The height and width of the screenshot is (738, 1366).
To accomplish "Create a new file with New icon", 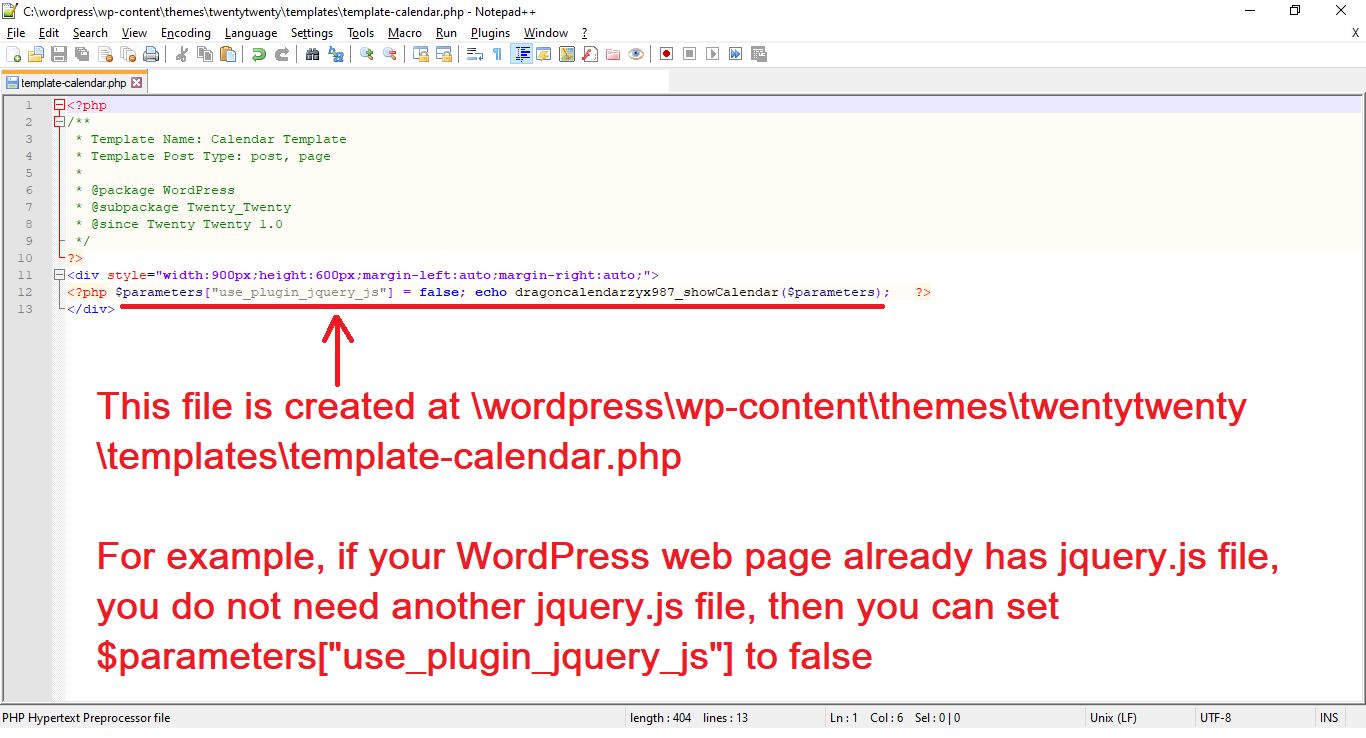I will (13, 54).
